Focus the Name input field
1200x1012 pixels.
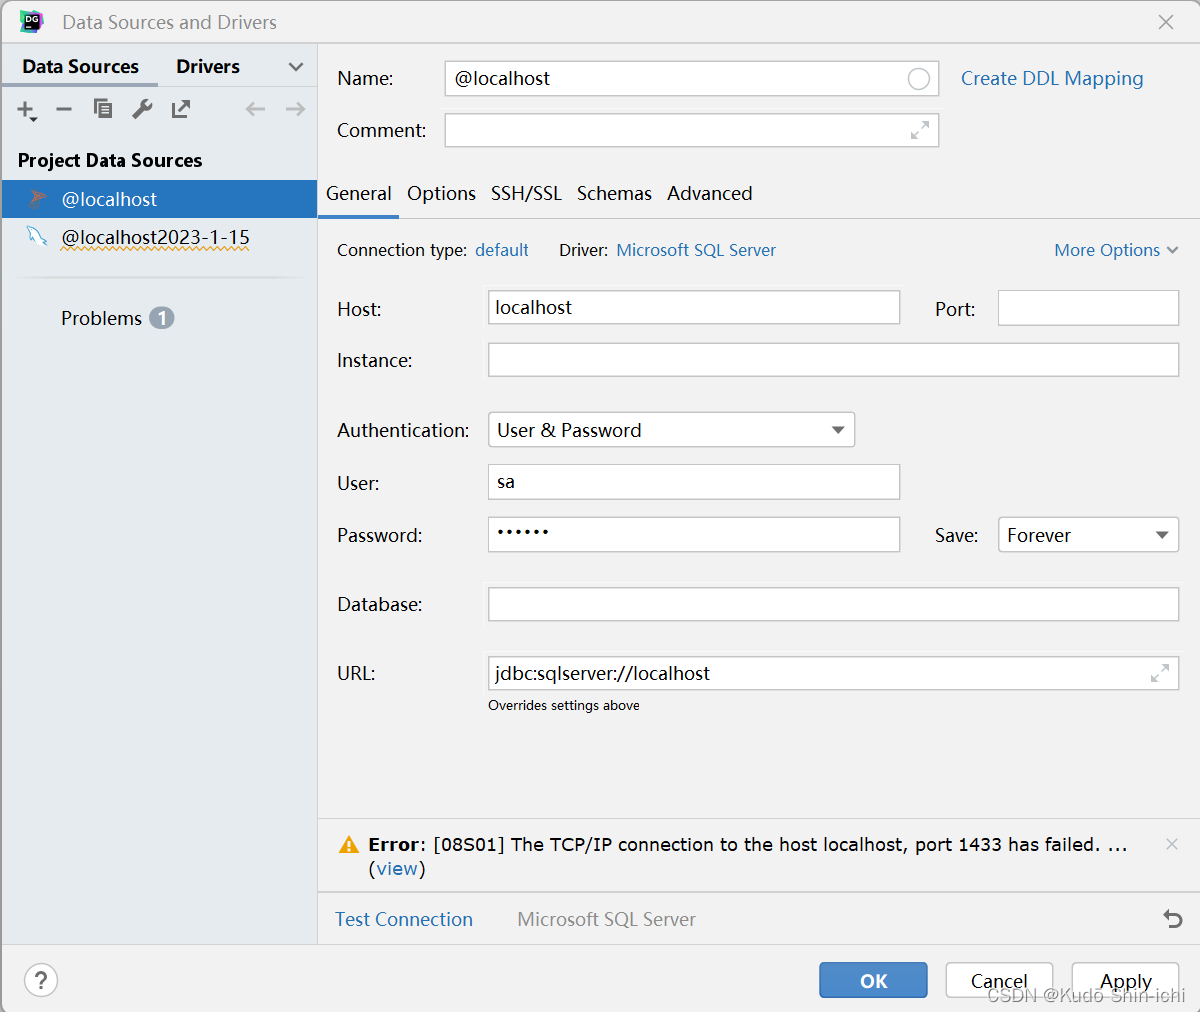692,79
